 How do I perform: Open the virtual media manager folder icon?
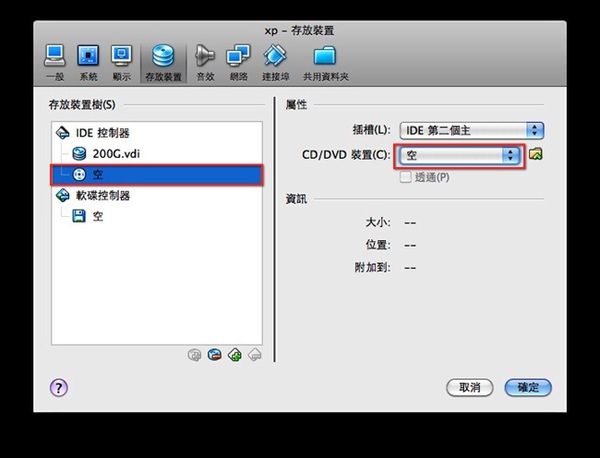(x=535, y=154)
